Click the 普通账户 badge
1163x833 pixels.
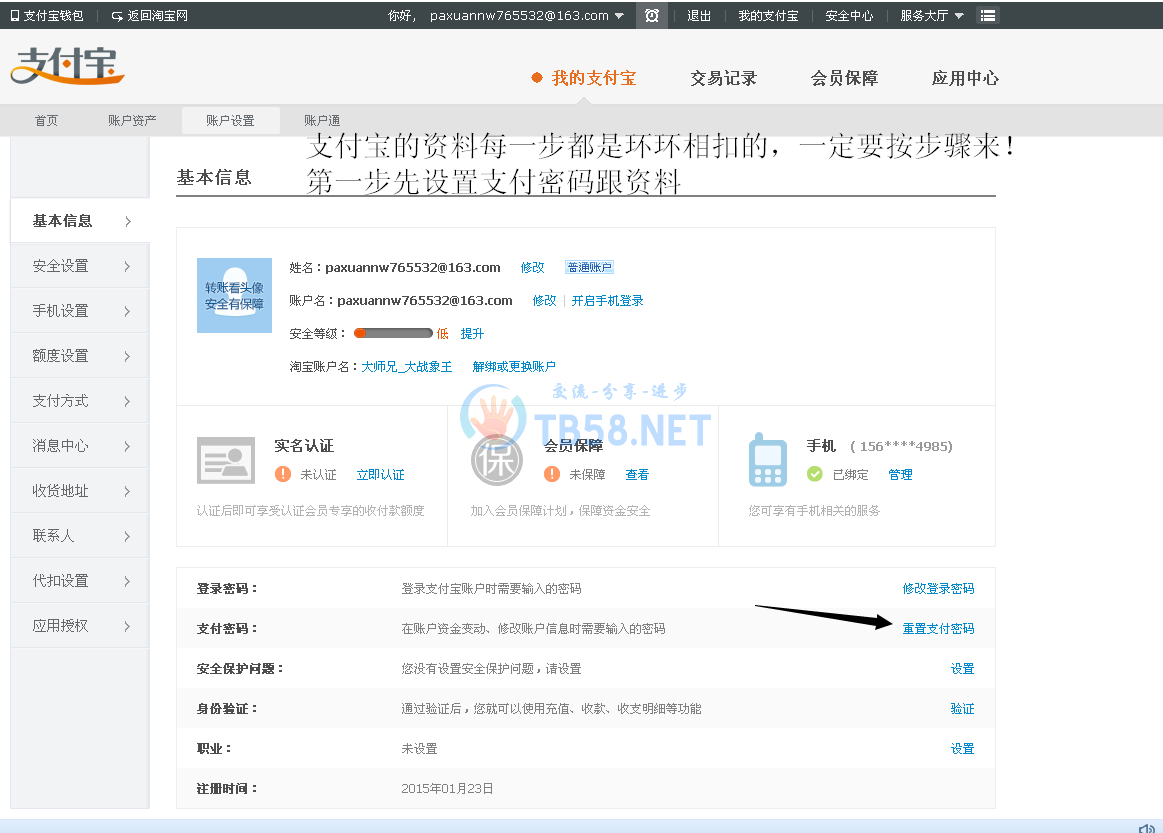590,267
